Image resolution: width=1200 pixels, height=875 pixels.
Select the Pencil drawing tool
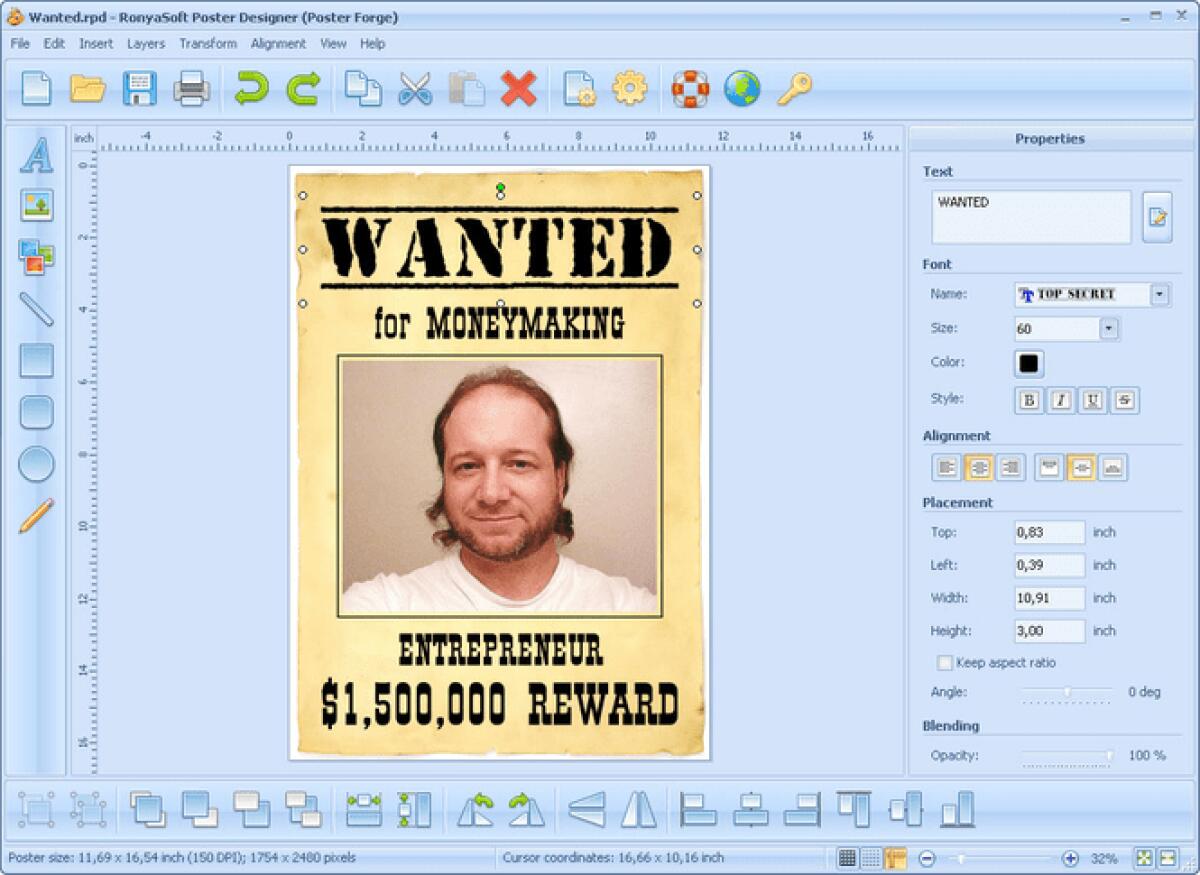(36, 515)
